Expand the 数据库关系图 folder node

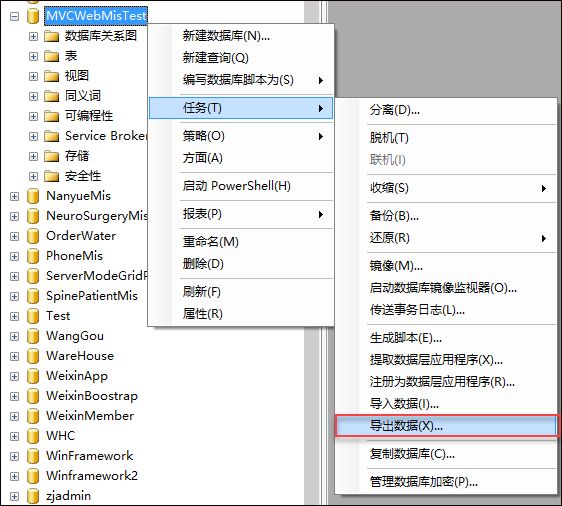(x=33, y=37)
